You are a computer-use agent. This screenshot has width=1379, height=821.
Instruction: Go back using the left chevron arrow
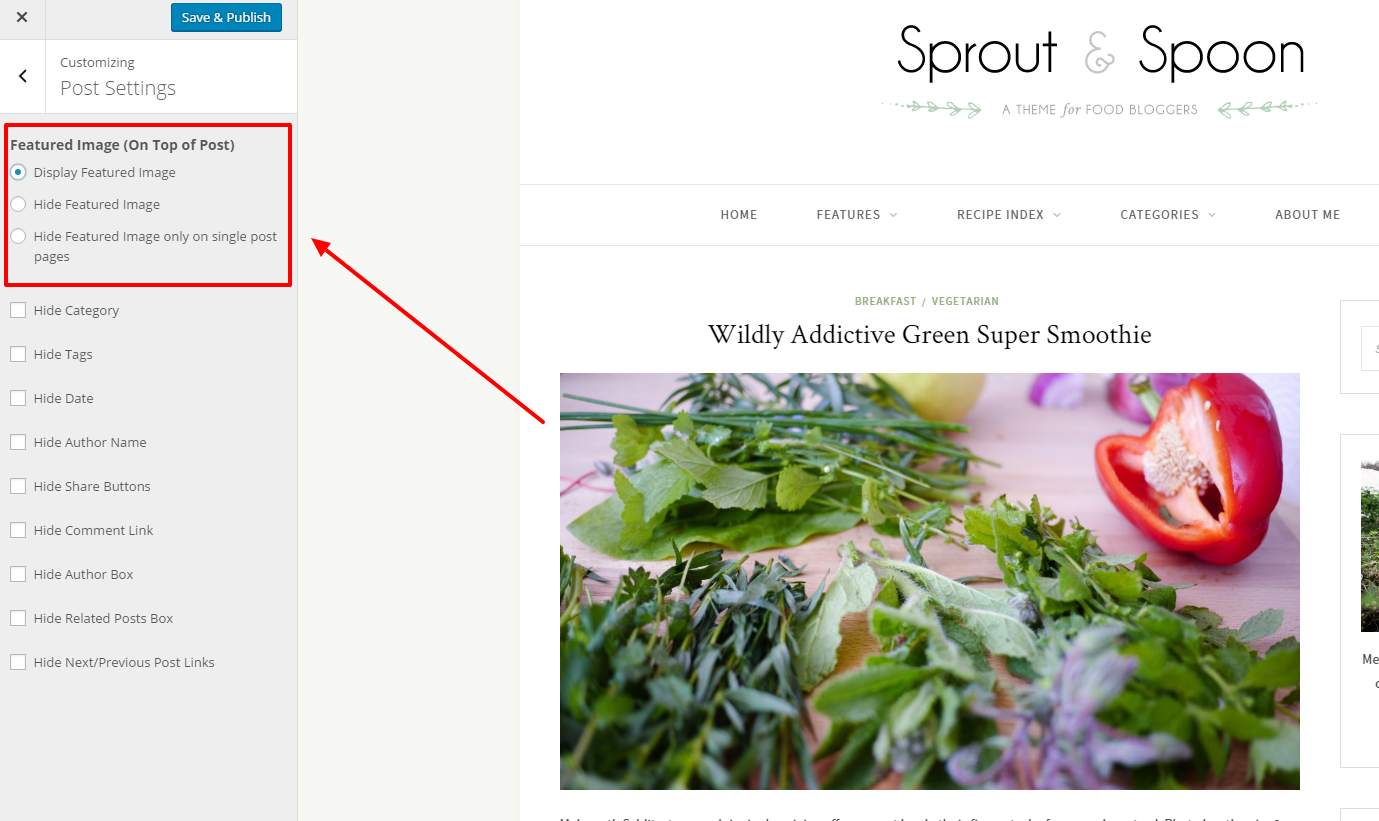23,76
